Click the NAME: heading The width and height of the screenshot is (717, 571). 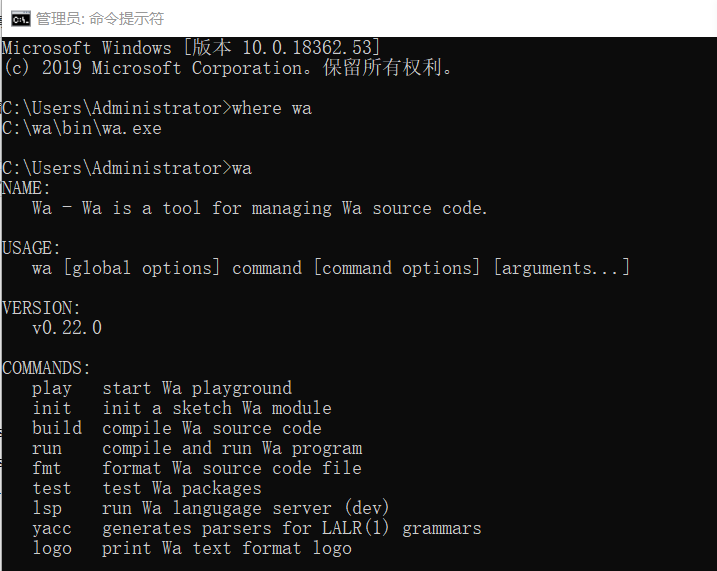coord(27,188)
